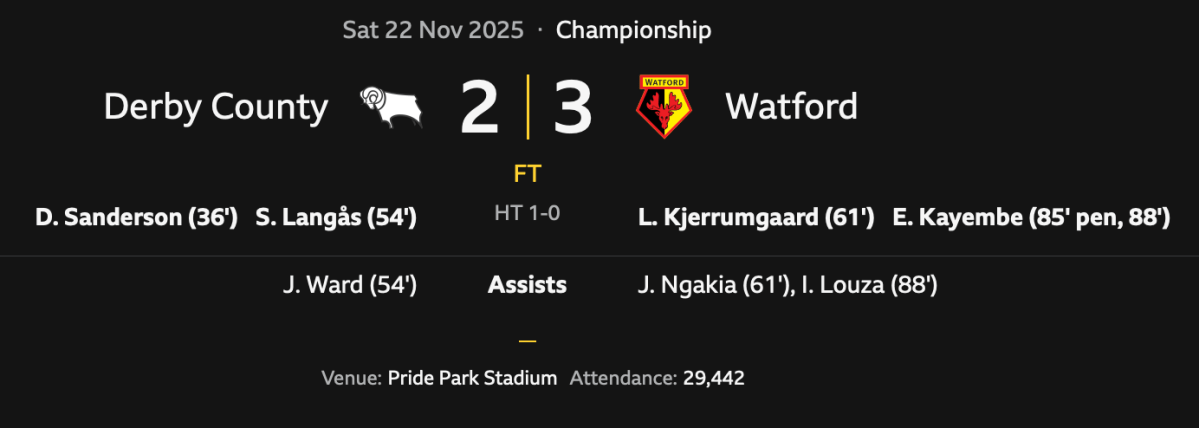
Task: Select I. Louza (88') assist entry
Action: [869, 285]
